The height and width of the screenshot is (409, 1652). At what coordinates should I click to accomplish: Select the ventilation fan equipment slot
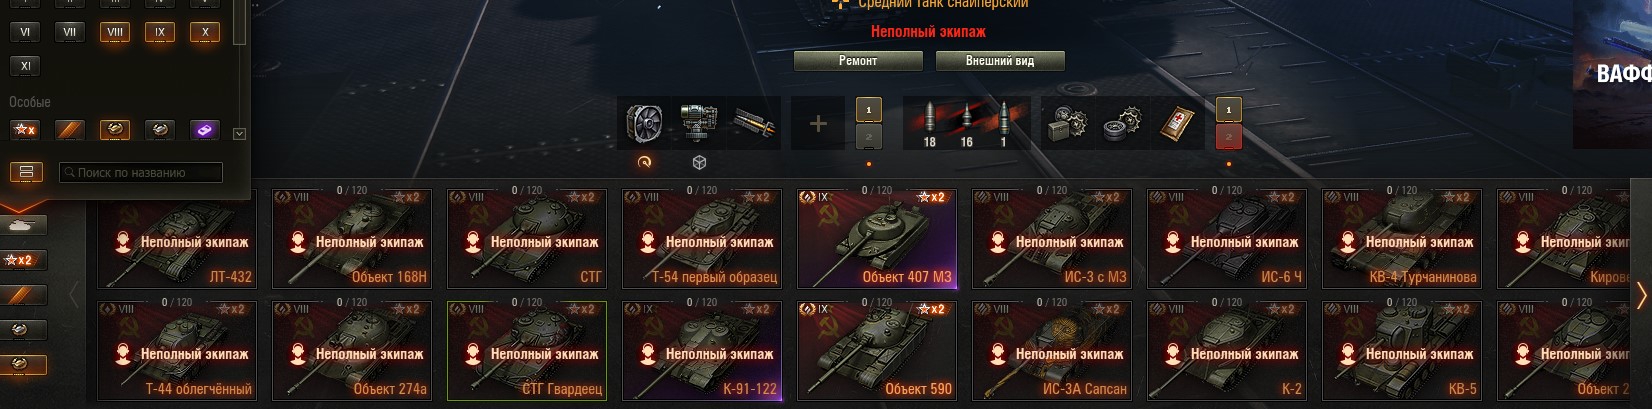[644, 123]
